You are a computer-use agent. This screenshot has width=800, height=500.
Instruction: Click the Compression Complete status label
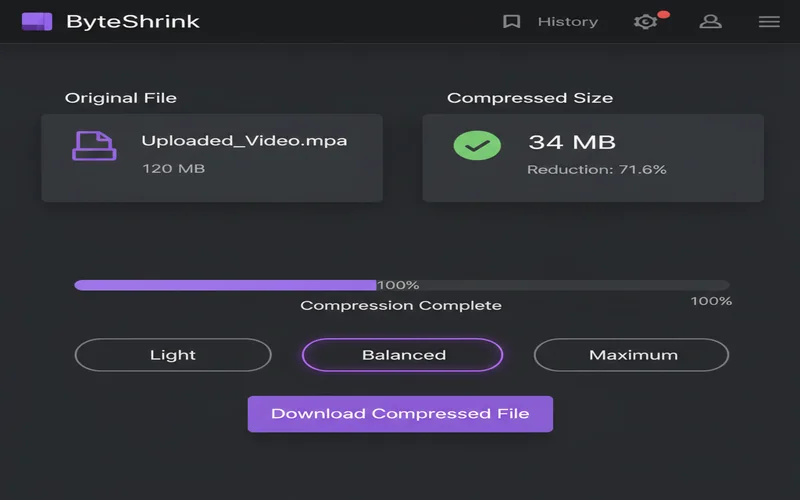tap(401, 305)
